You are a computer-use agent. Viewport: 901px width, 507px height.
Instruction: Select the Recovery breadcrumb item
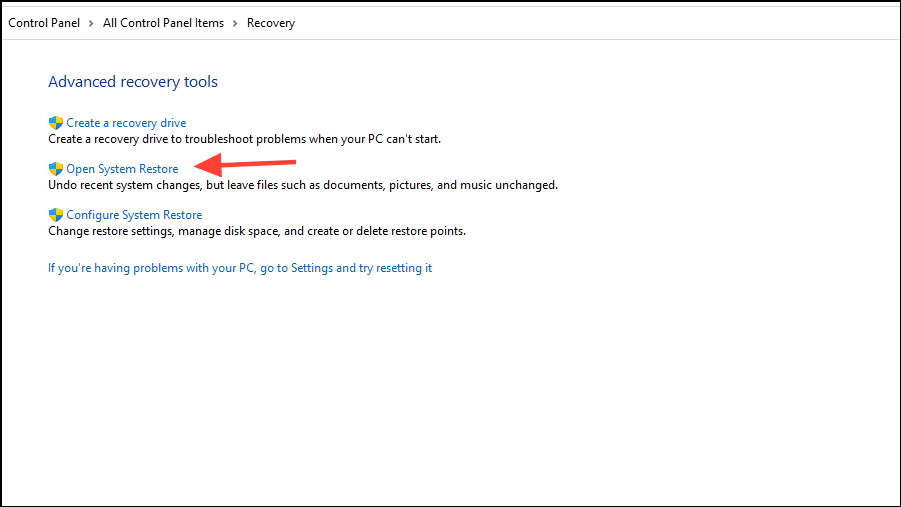[x=271, y=23]
